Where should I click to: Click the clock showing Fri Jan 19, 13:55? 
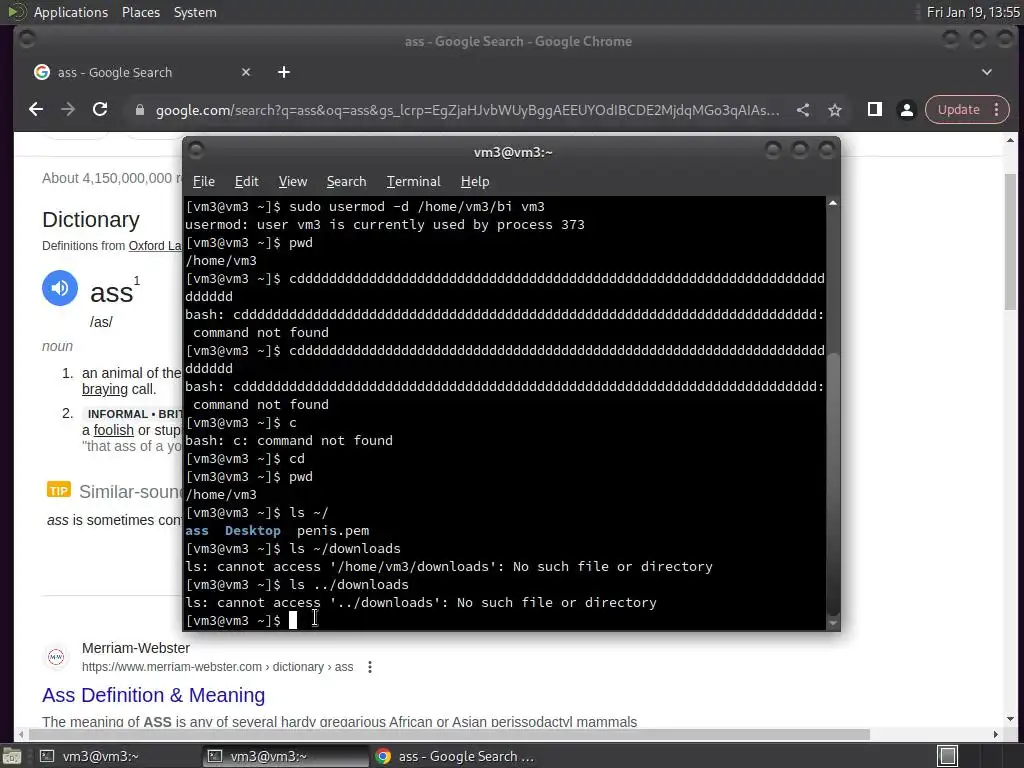(x=972, y=12)
